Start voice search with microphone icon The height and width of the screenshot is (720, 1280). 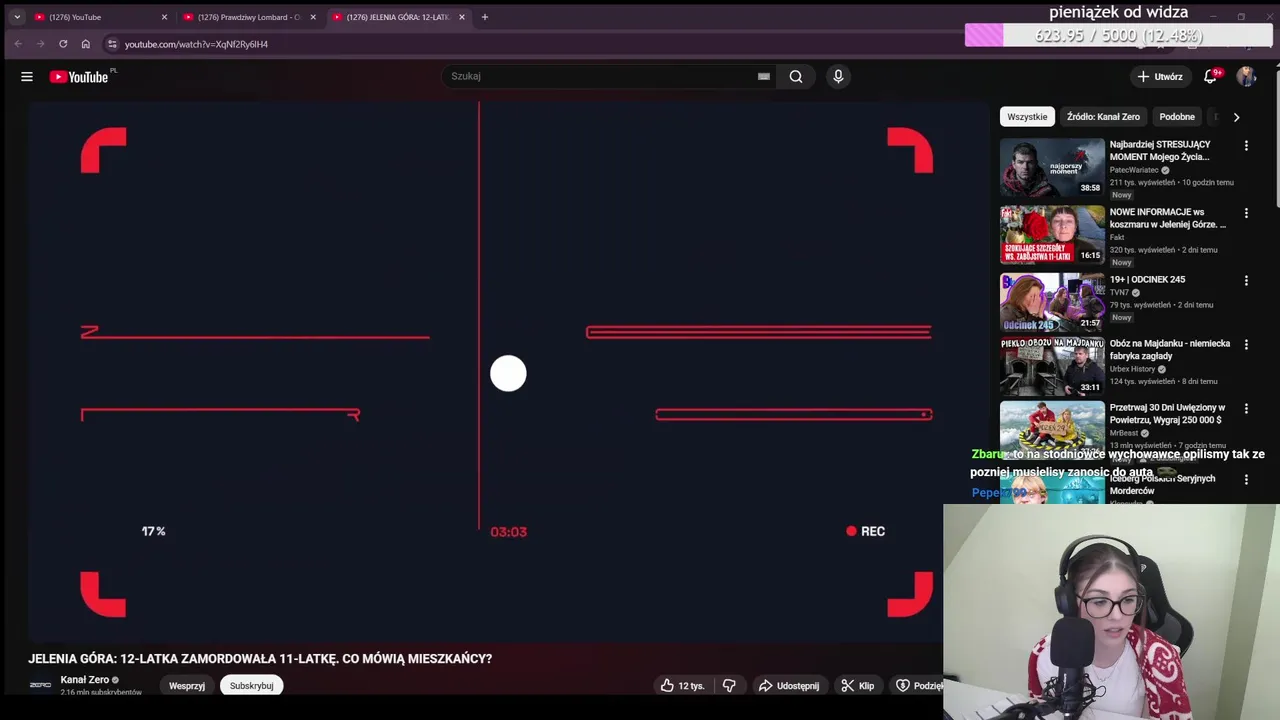838,76
